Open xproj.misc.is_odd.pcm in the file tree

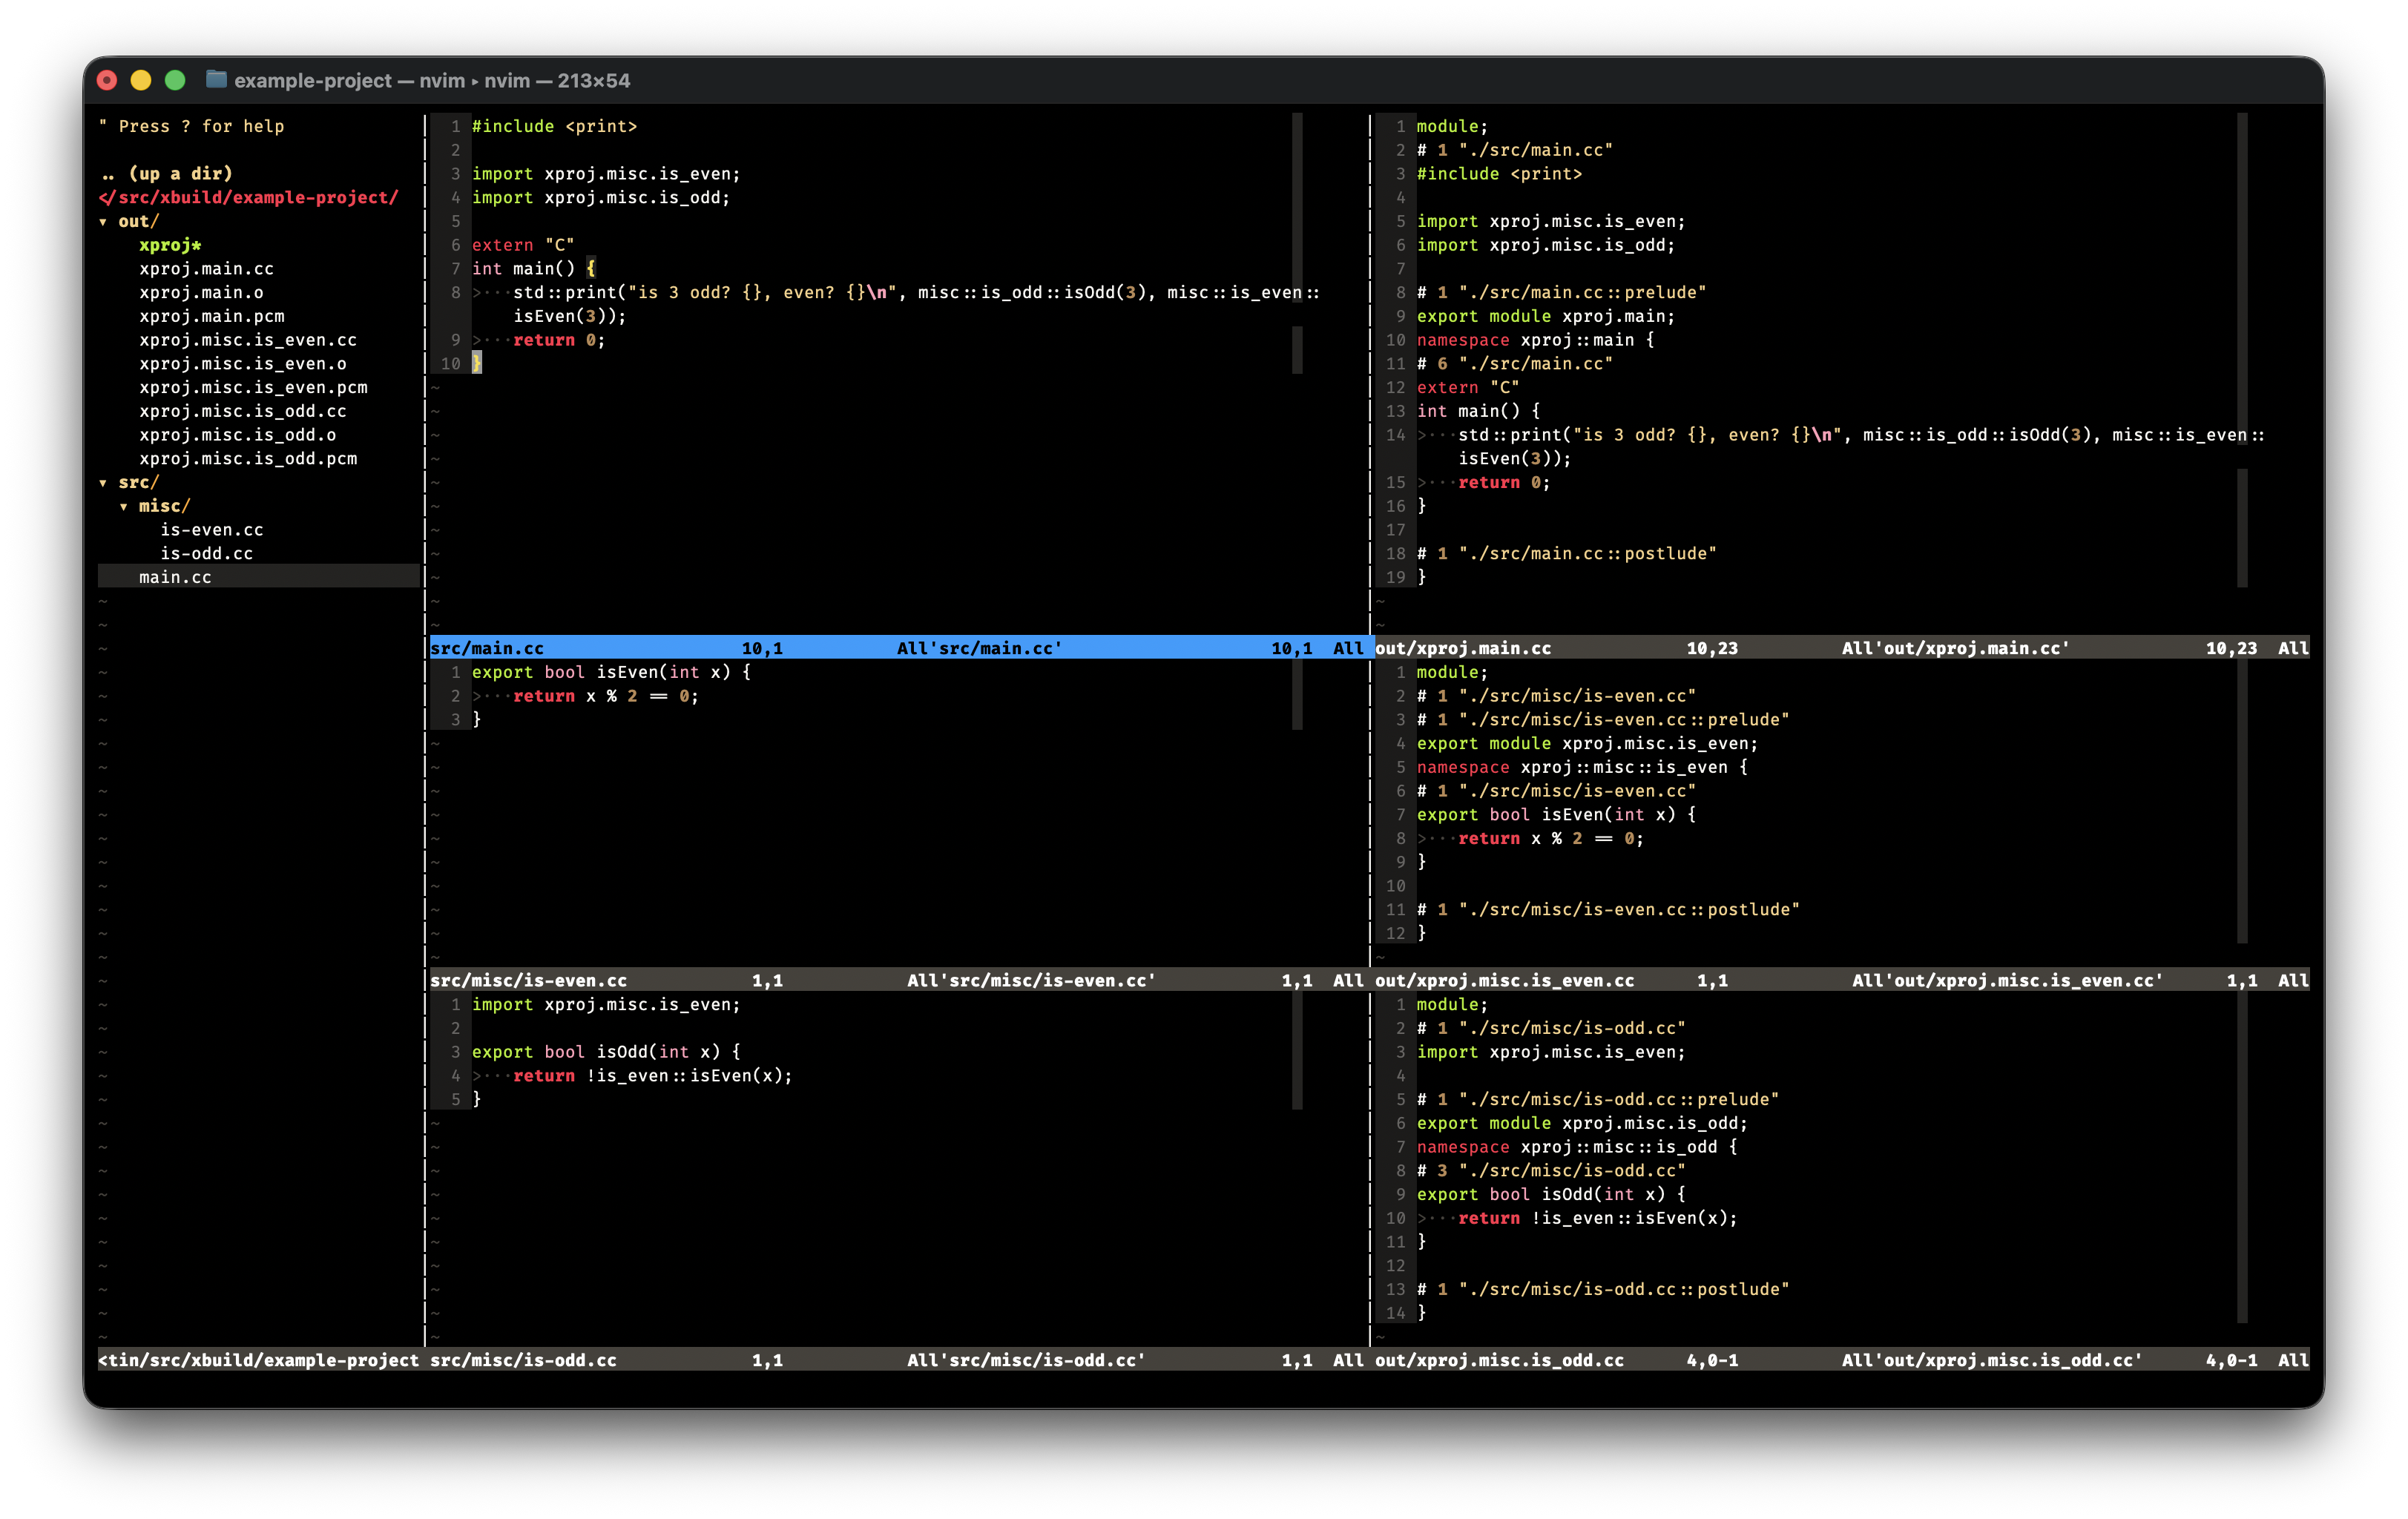tap(248, 459)
